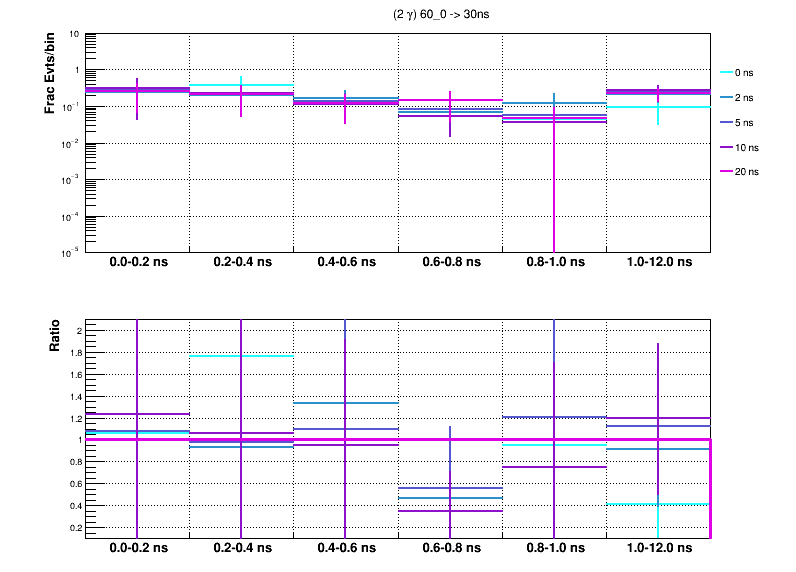
Task: Click '1.0-12.0 ns' label under top plot
Action: coord(659,262)
